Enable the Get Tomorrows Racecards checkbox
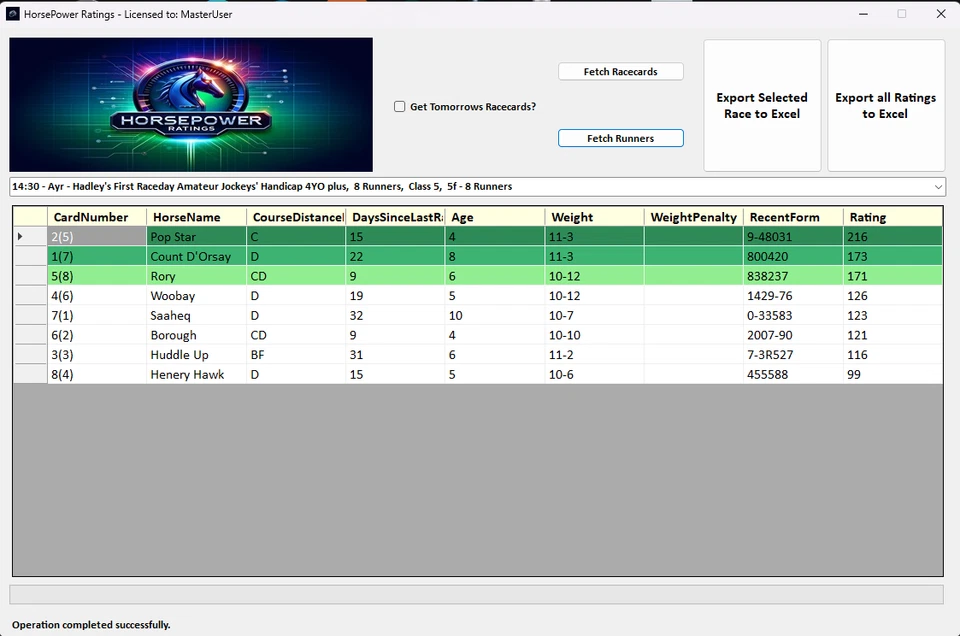The width and height of the screenshot is (960, 636). (399, 106)
